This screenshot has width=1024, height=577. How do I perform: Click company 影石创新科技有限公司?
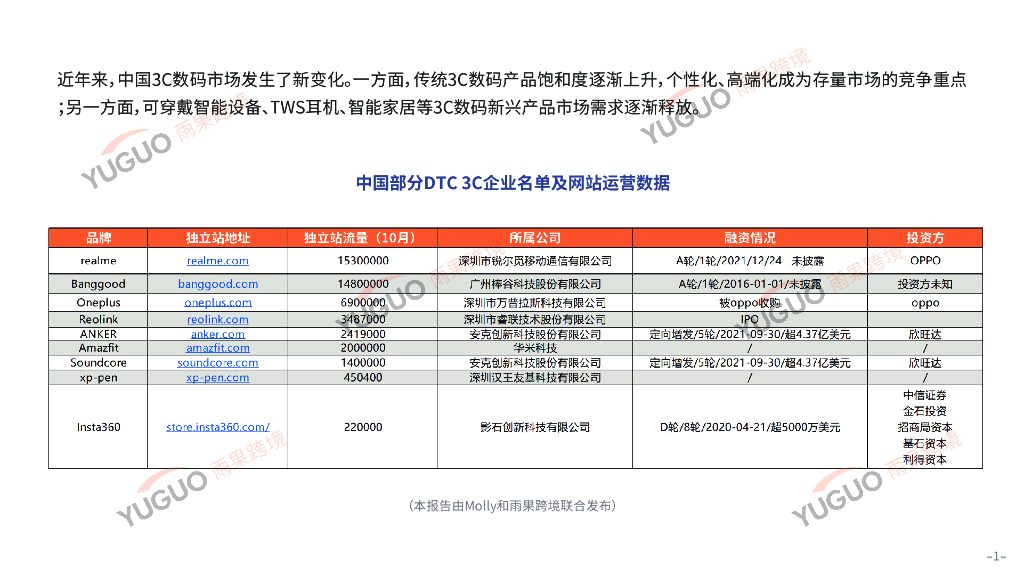(535, 427)
